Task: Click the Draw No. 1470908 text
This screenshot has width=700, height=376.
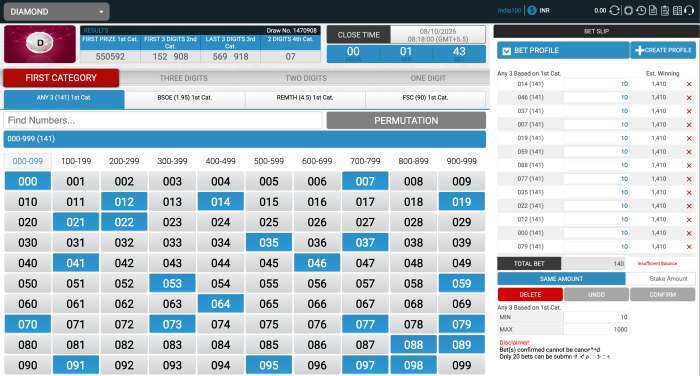Action: pos(292,31)
